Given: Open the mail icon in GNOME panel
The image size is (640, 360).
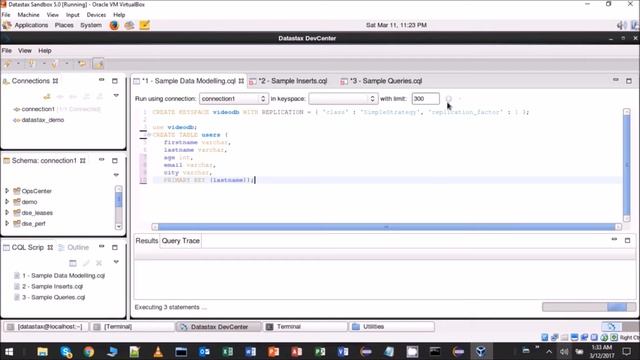Looking at the screenshot, I should point(129,25).
